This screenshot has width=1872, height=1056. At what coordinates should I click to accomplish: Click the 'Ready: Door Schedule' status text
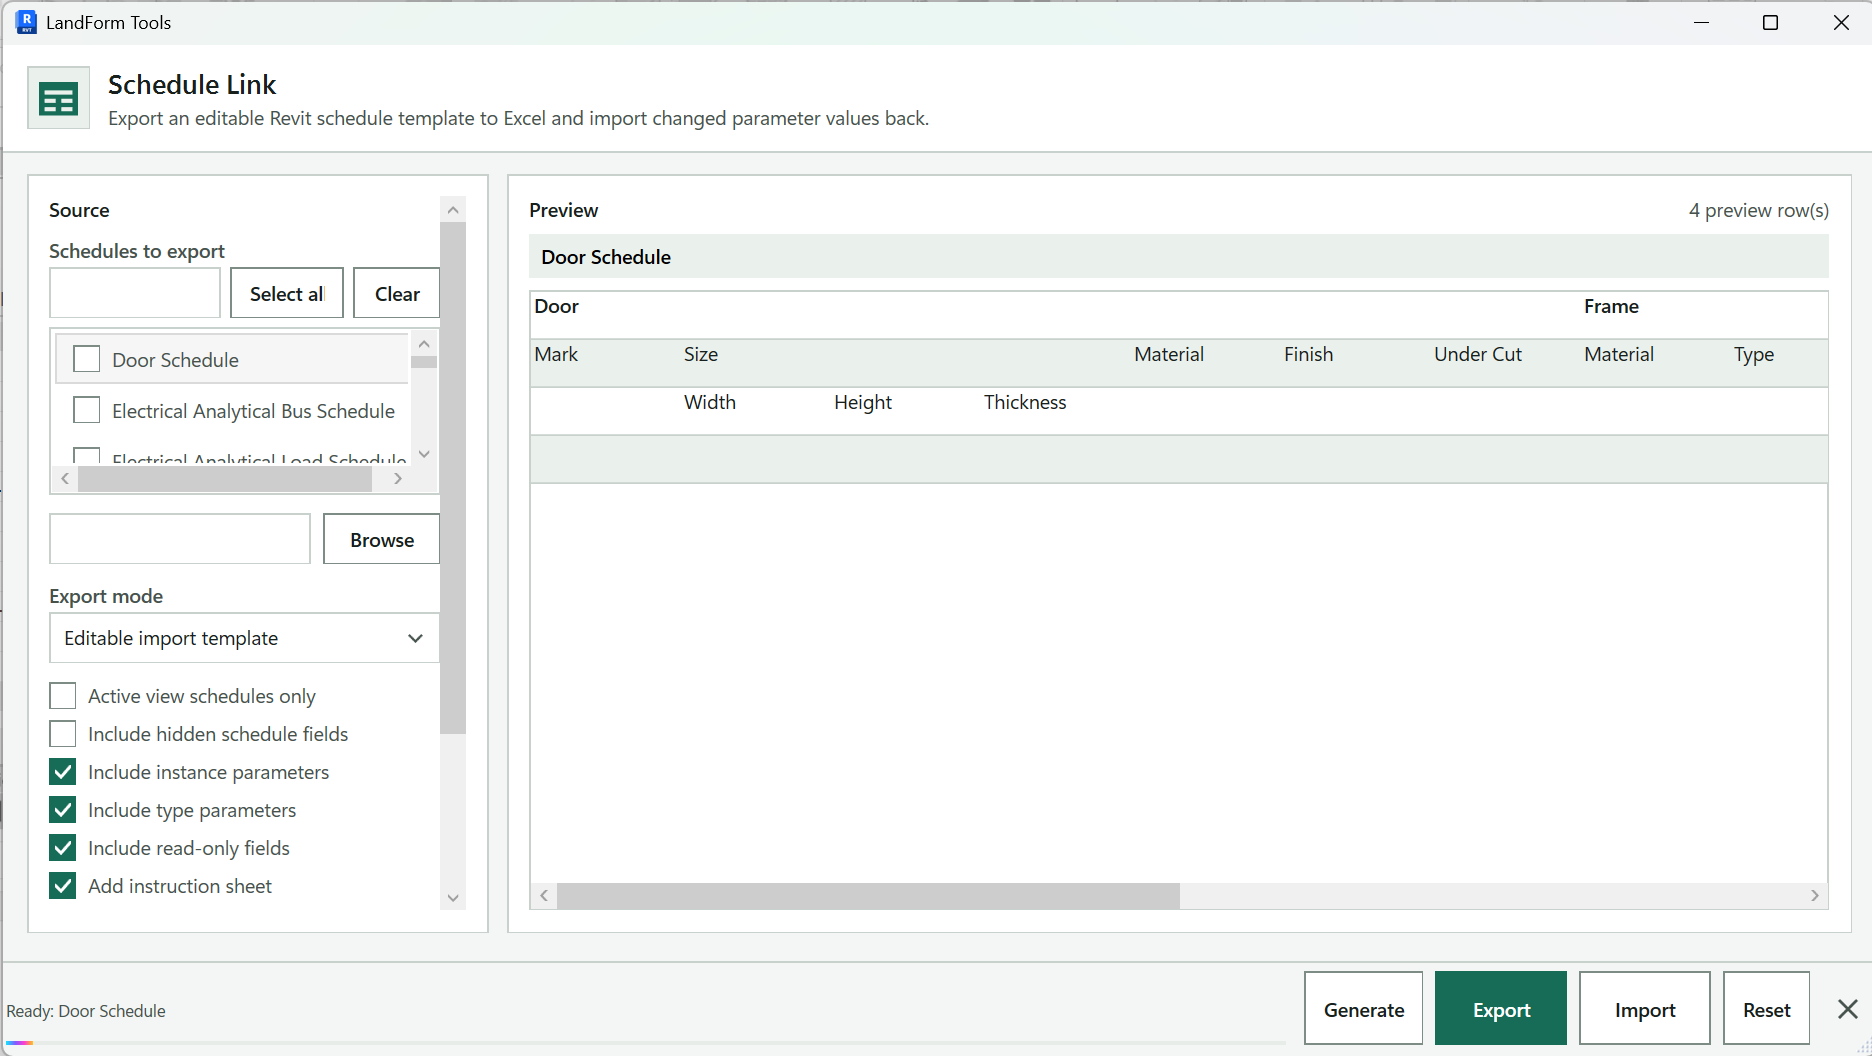tap(86, 1011)
